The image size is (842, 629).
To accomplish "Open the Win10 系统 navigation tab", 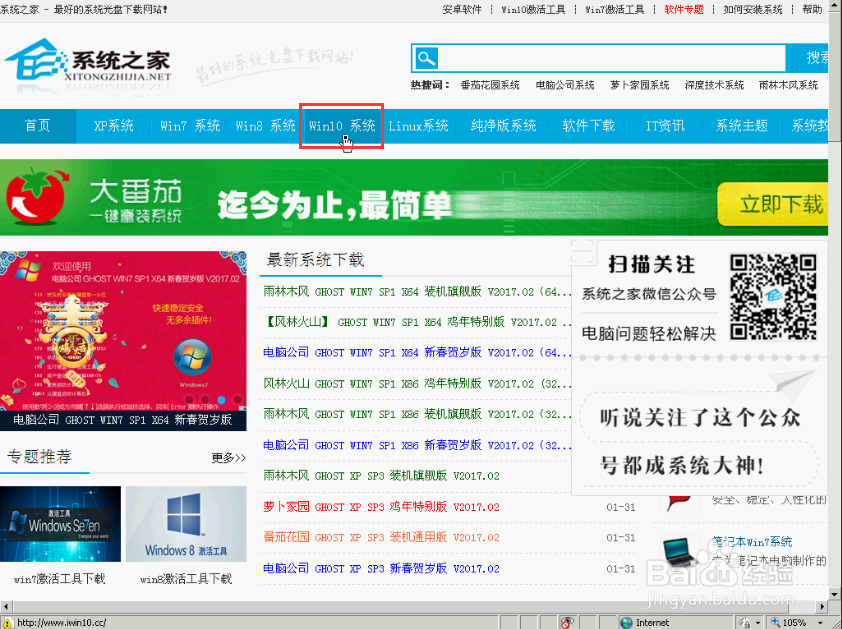I will pyautogui.click(x=342, y=126).
